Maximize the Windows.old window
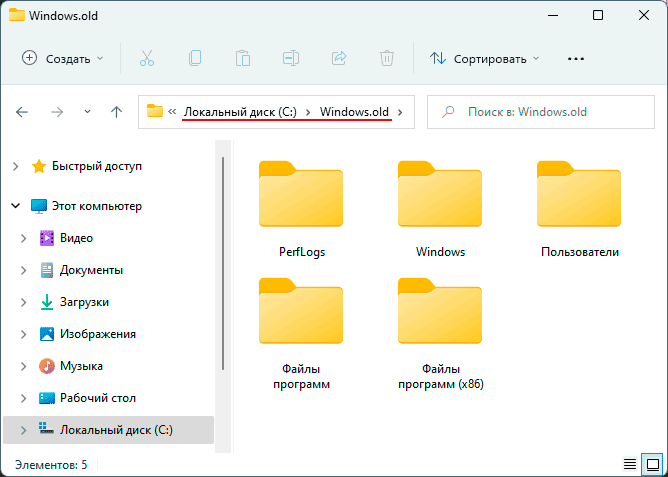The width and height of the screenshot is (668, 477). click(598, 15)
